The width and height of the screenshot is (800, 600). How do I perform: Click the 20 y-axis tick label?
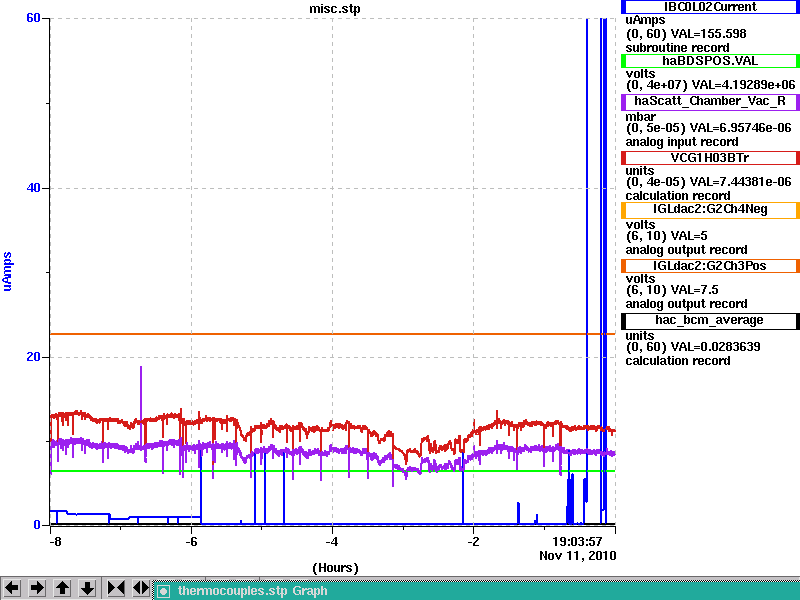(33, 357)
